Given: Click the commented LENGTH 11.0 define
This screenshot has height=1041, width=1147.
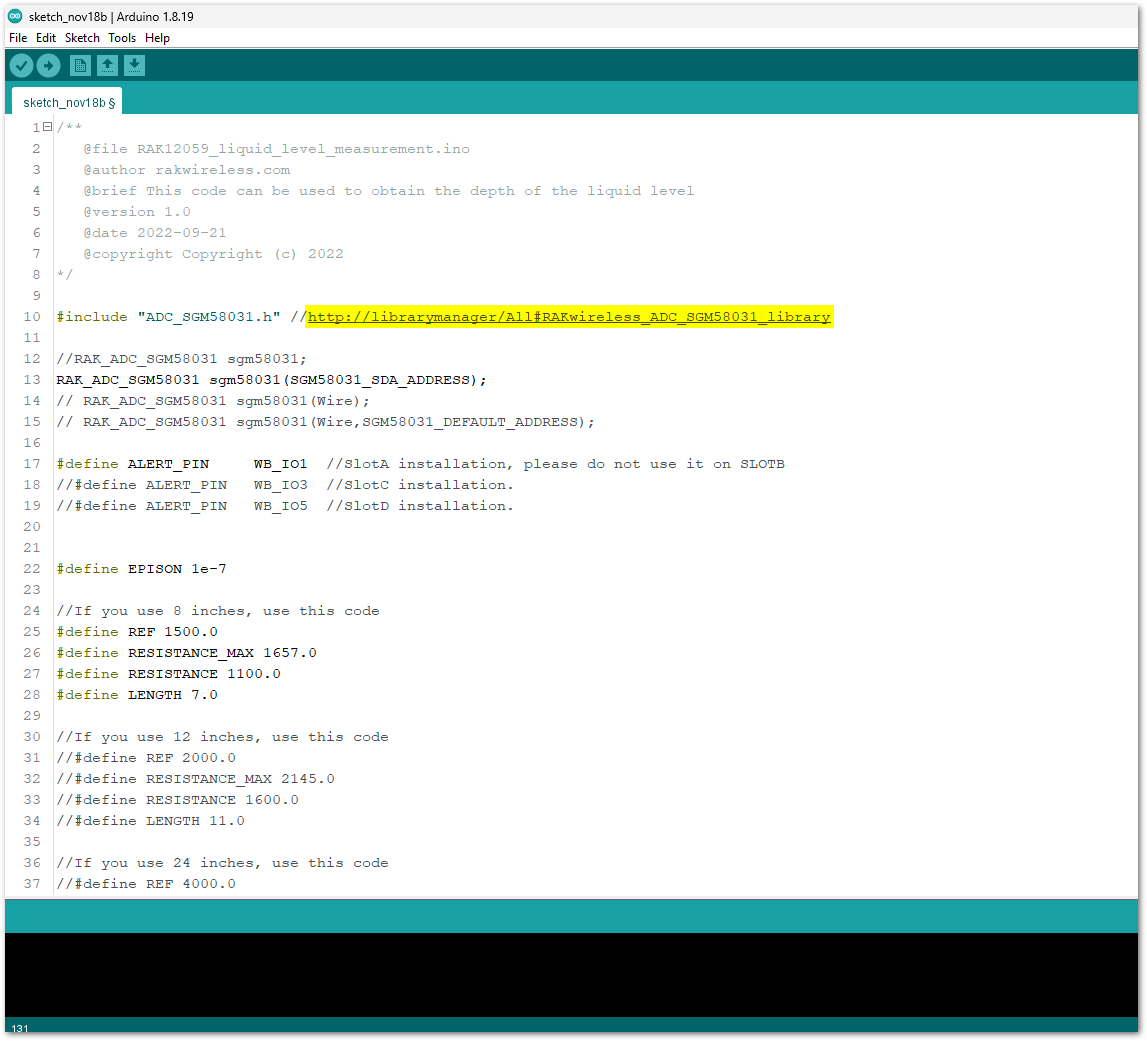Looking at the screenshot, I should point(150,821).
